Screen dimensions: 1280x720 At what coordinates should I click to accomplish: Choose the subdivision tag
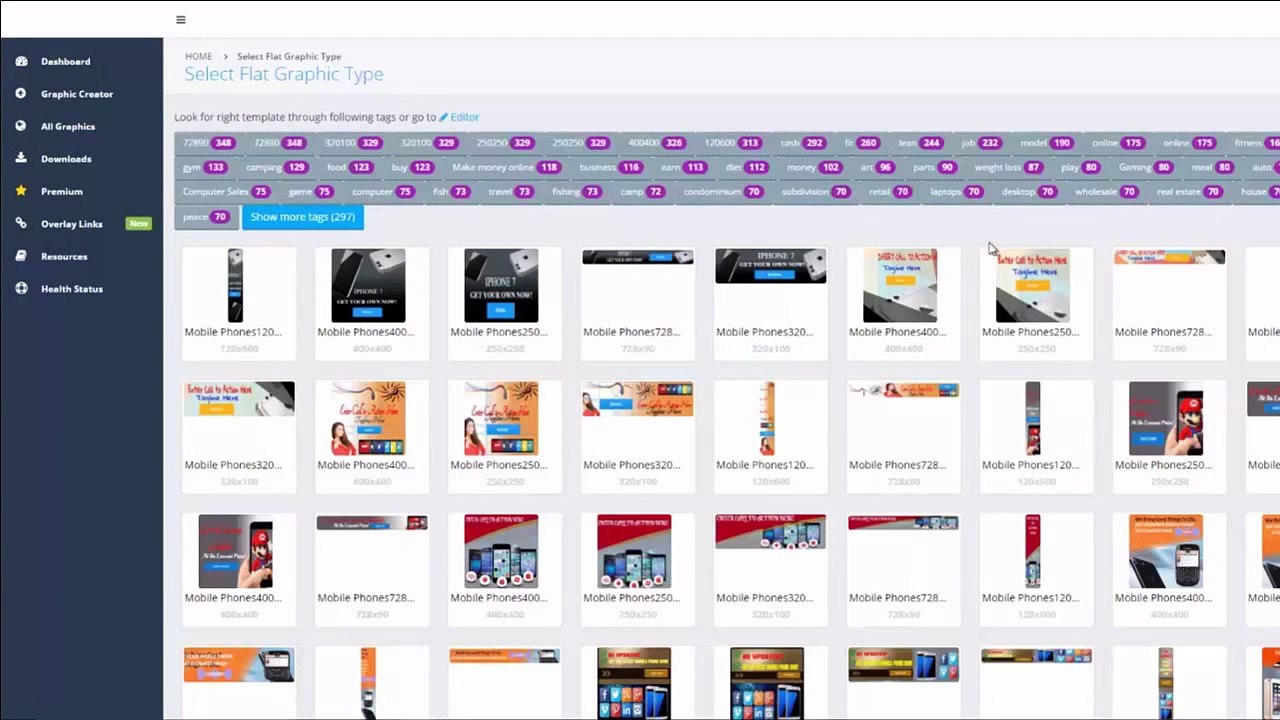click(816, 191)
